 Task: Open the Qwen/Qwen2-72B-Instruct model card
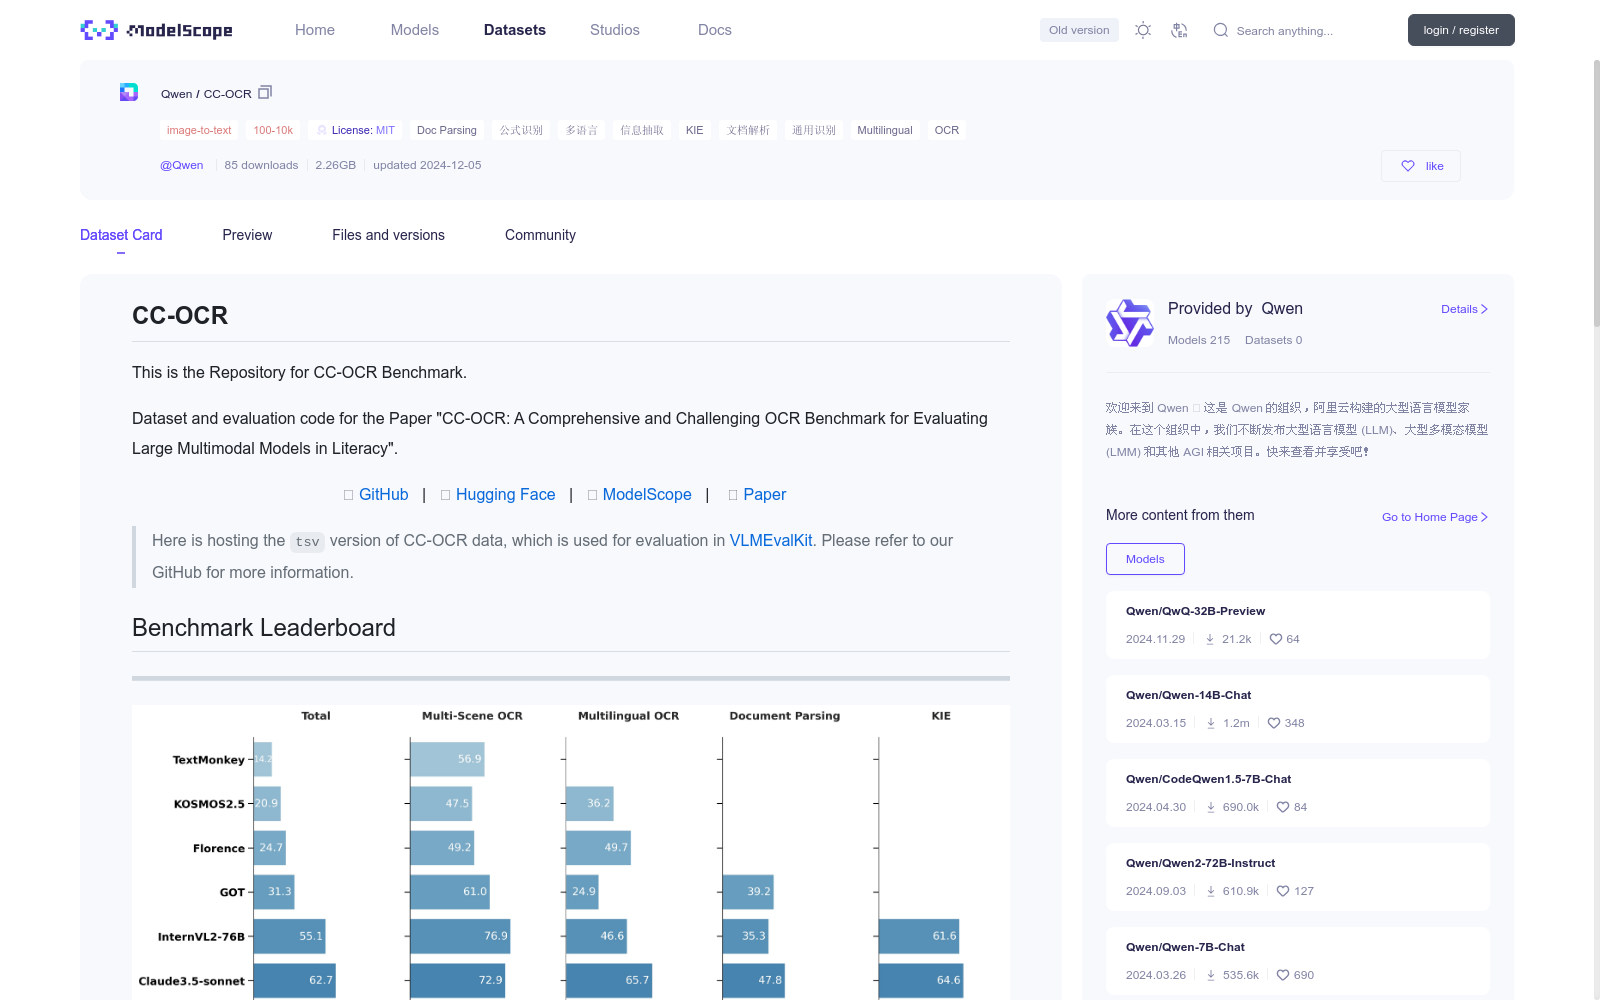(x=1298, y=877)
